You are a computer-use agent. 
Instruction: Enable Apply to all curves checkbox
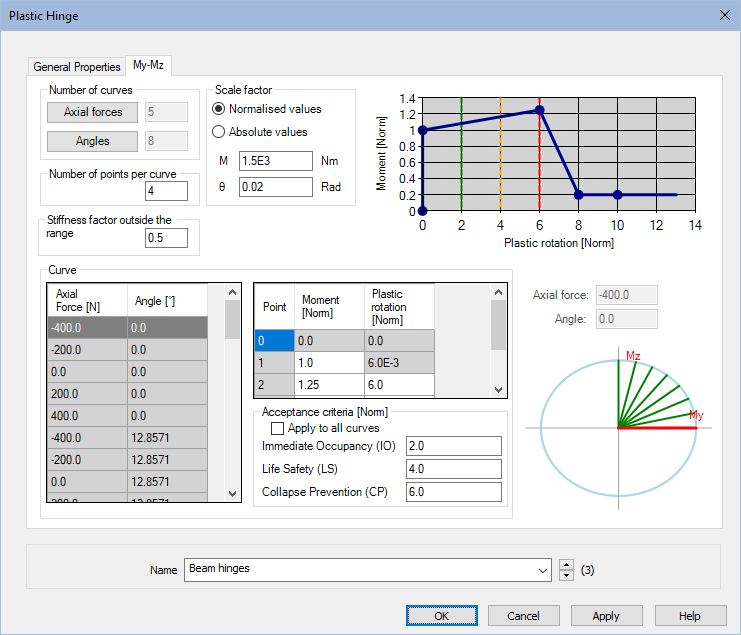point(278,428)
